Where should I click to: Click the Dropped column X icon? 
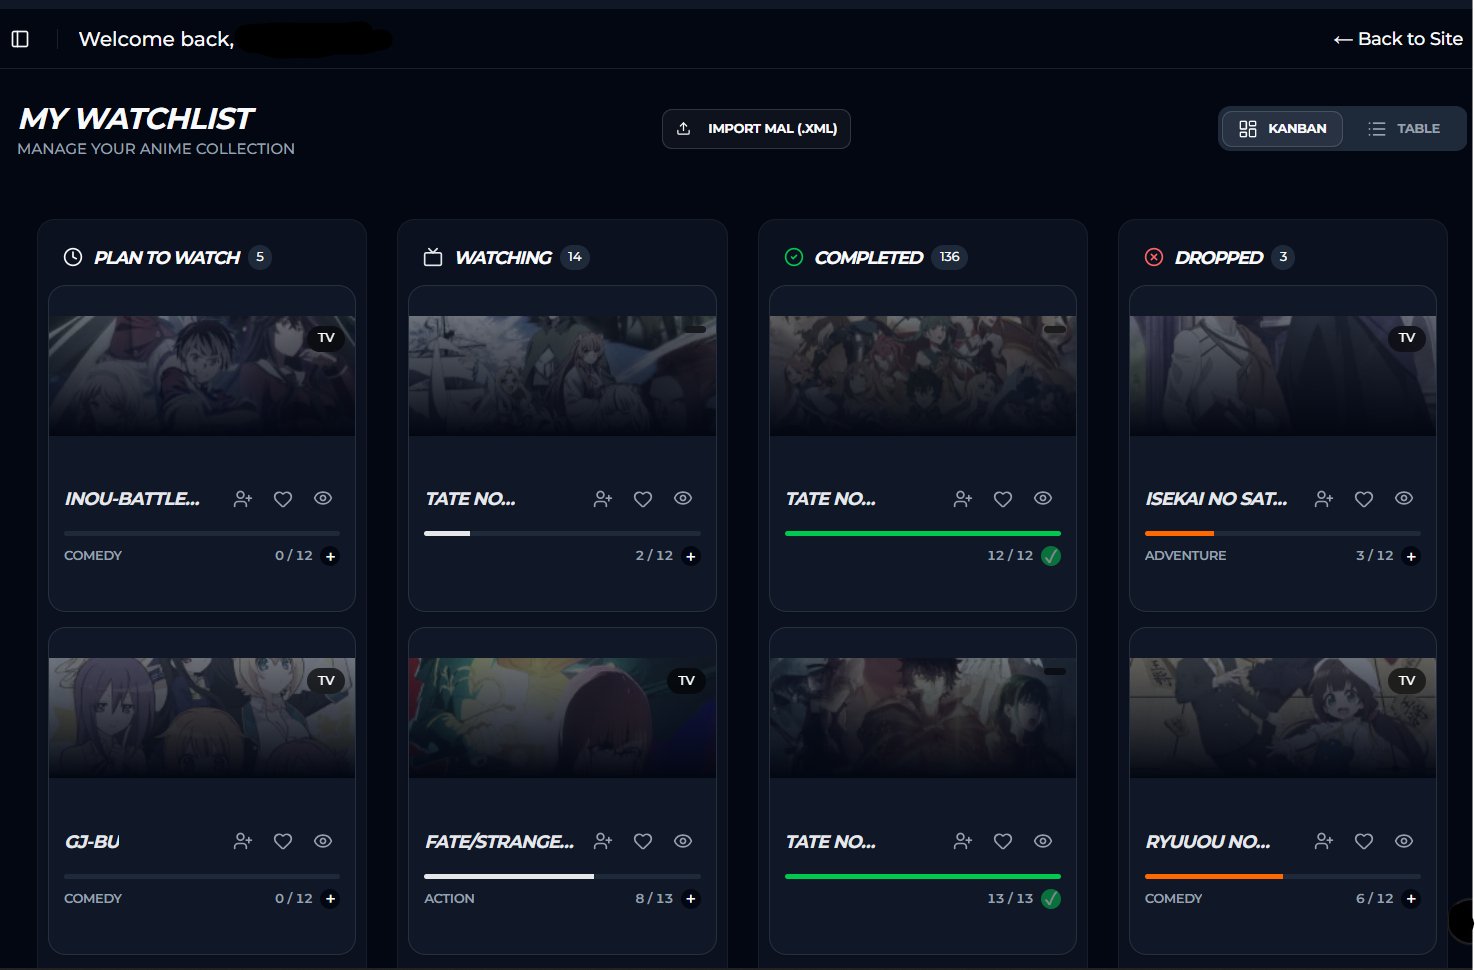pos(1154,257)
